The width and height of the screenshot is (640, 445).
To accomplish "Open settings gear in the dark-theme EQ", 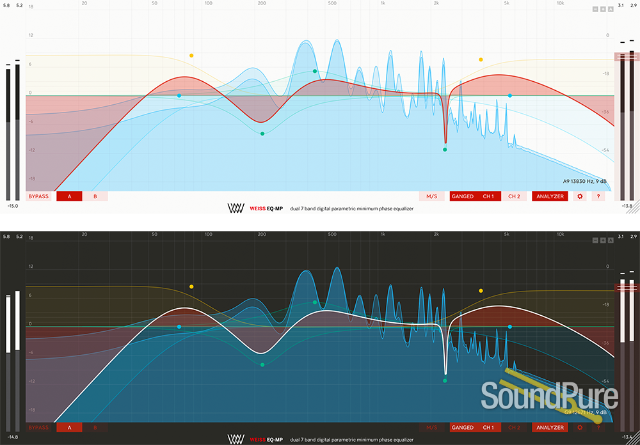I will [x=578, y=427].
